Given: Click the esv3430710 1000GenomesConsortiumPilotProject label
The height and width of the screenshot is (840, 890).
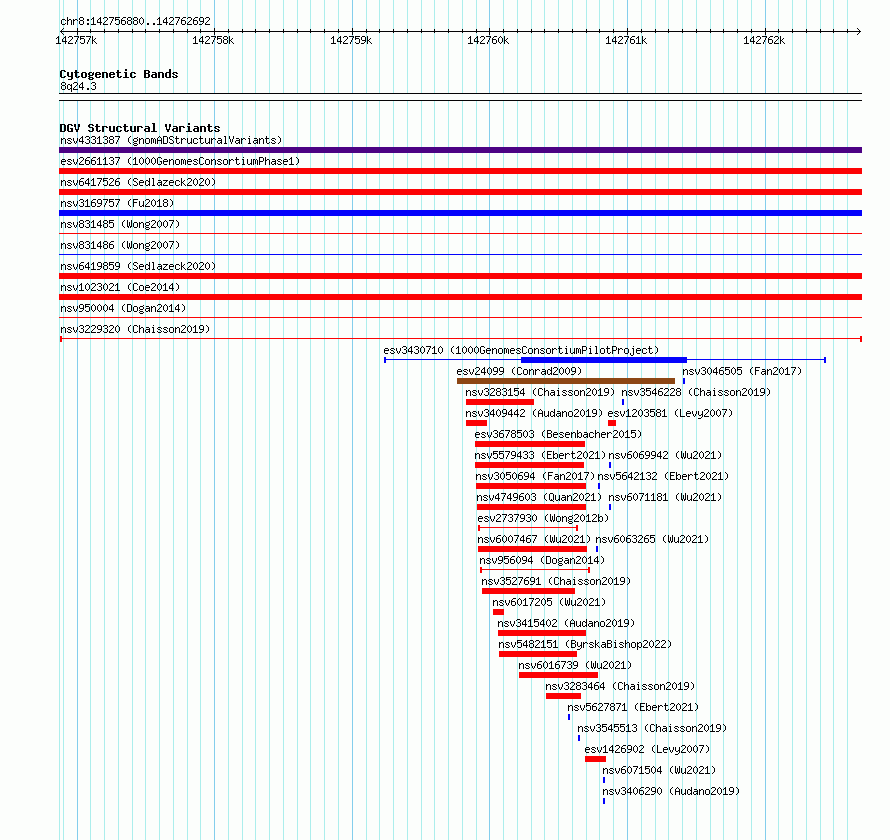Looking at the screenshot, I should pyautogui.click(x=521, y=350).
